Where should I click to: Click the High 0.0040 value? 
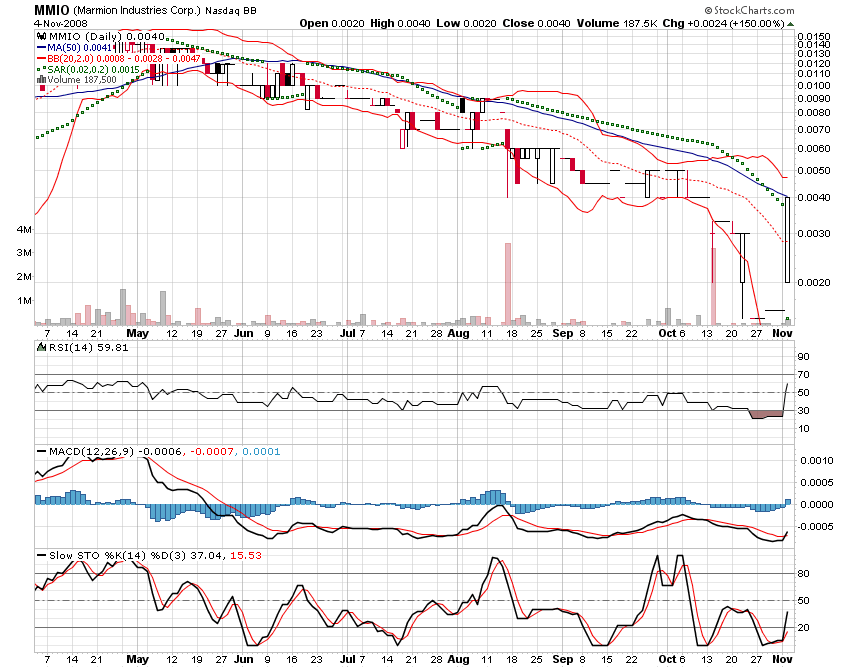click(401, 23)
